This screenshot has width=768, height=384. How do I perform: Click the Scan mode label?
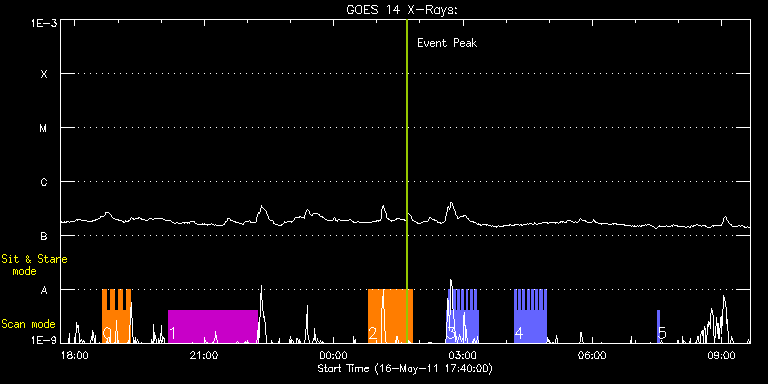(28, 324)
